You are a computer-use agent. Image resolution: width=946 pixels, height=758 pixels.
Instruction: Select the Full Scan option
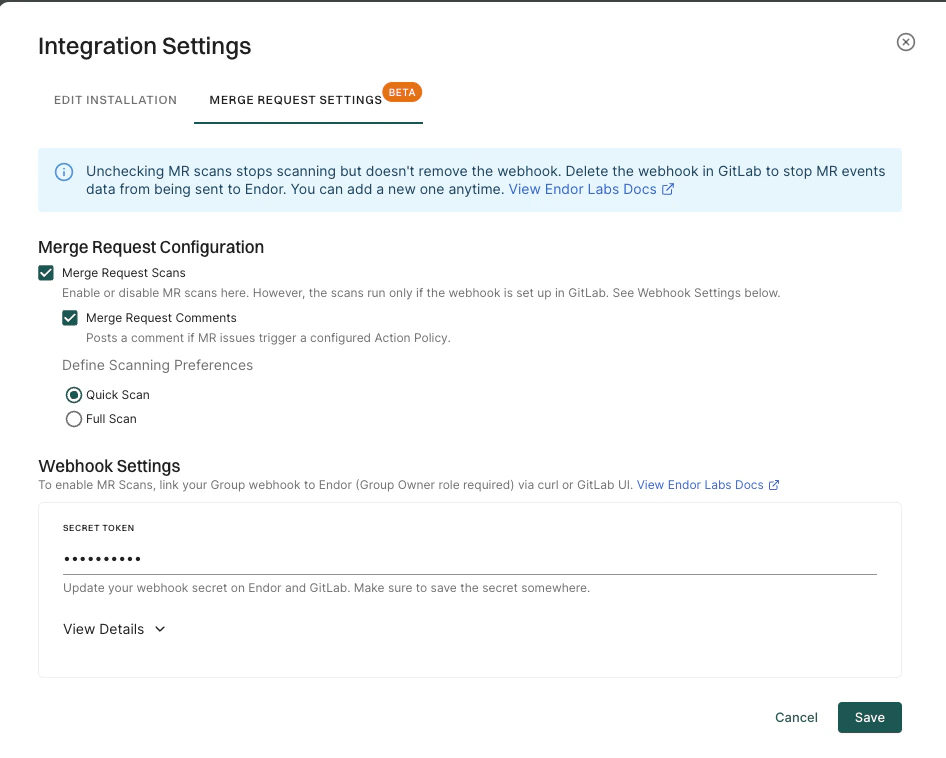tap(73, 418)
